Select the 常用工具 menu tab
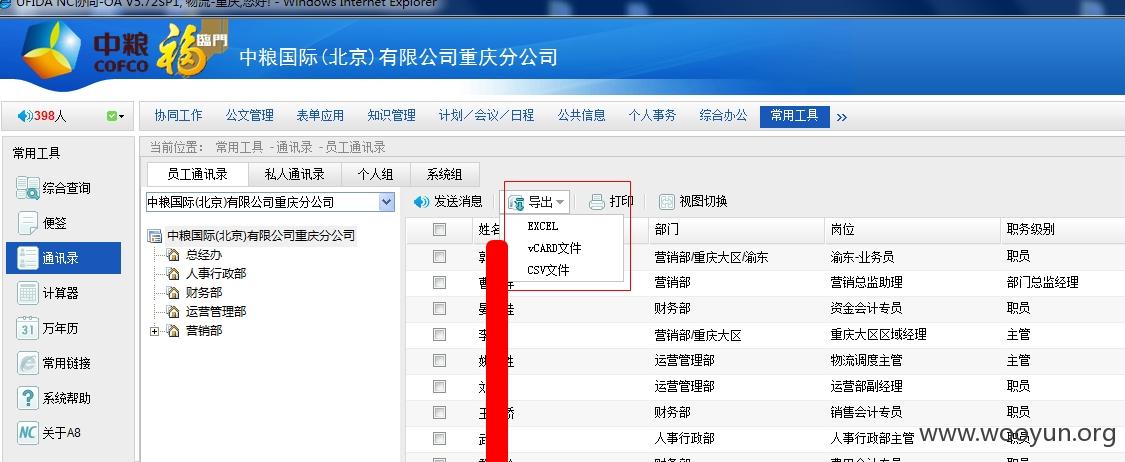1125x462 pixels. coord(794,116)
